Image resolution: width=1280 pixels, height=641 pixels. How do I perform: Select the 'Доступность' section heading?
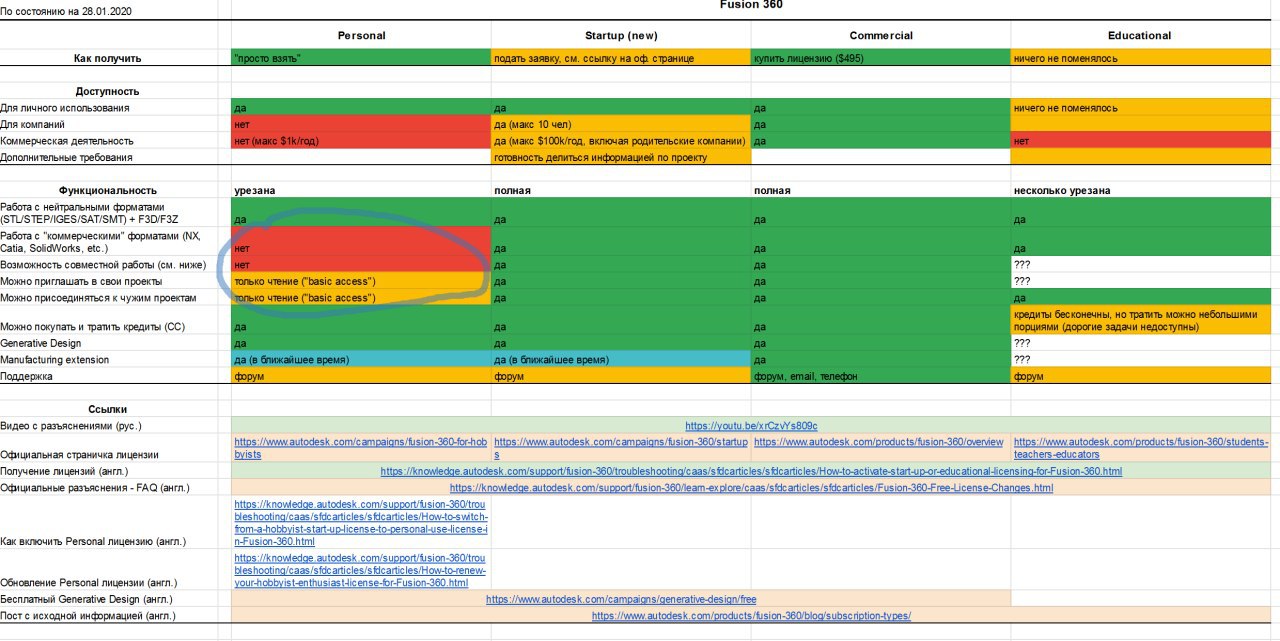(107, 92)
